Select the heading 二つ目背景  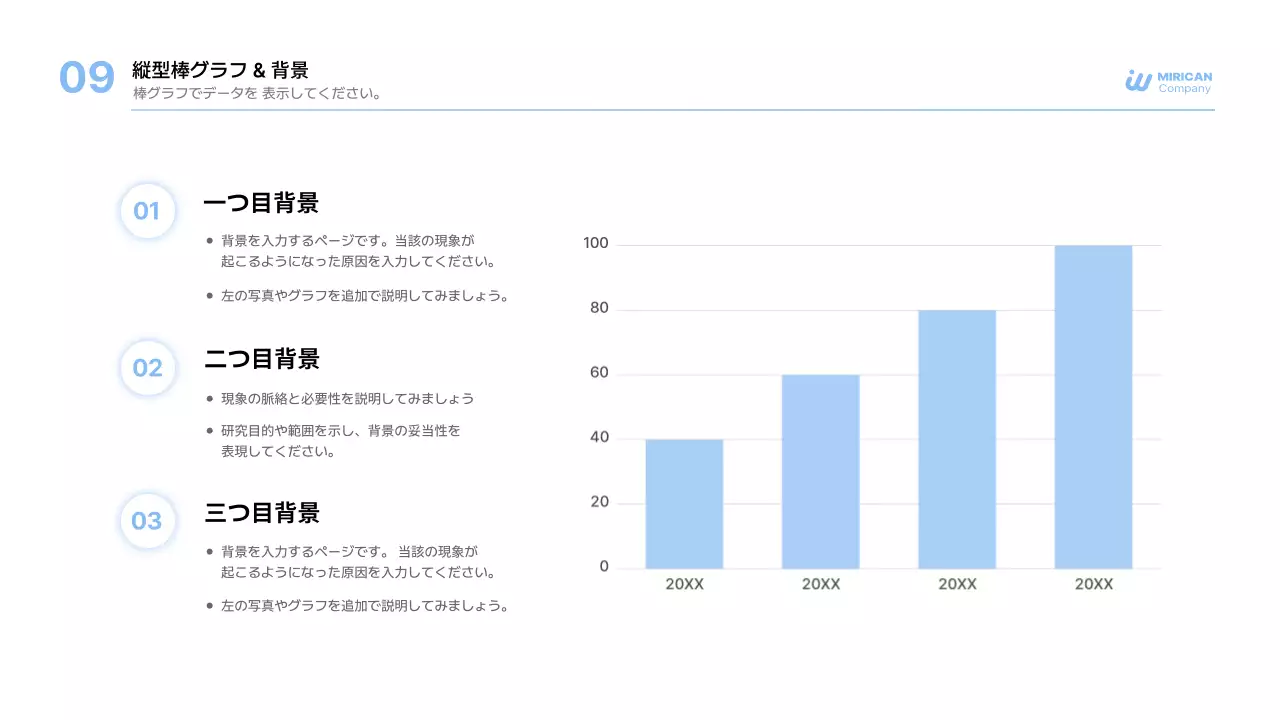(x=262, y=359)
